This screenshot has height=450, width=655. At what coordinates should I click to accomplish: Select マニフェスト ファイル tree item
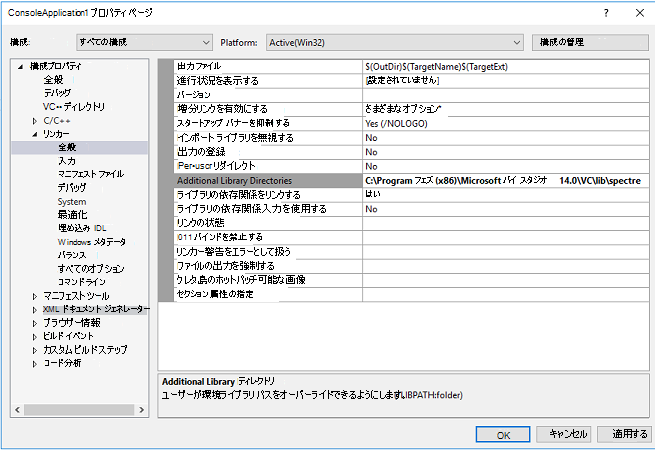click(x=91, y=174)
